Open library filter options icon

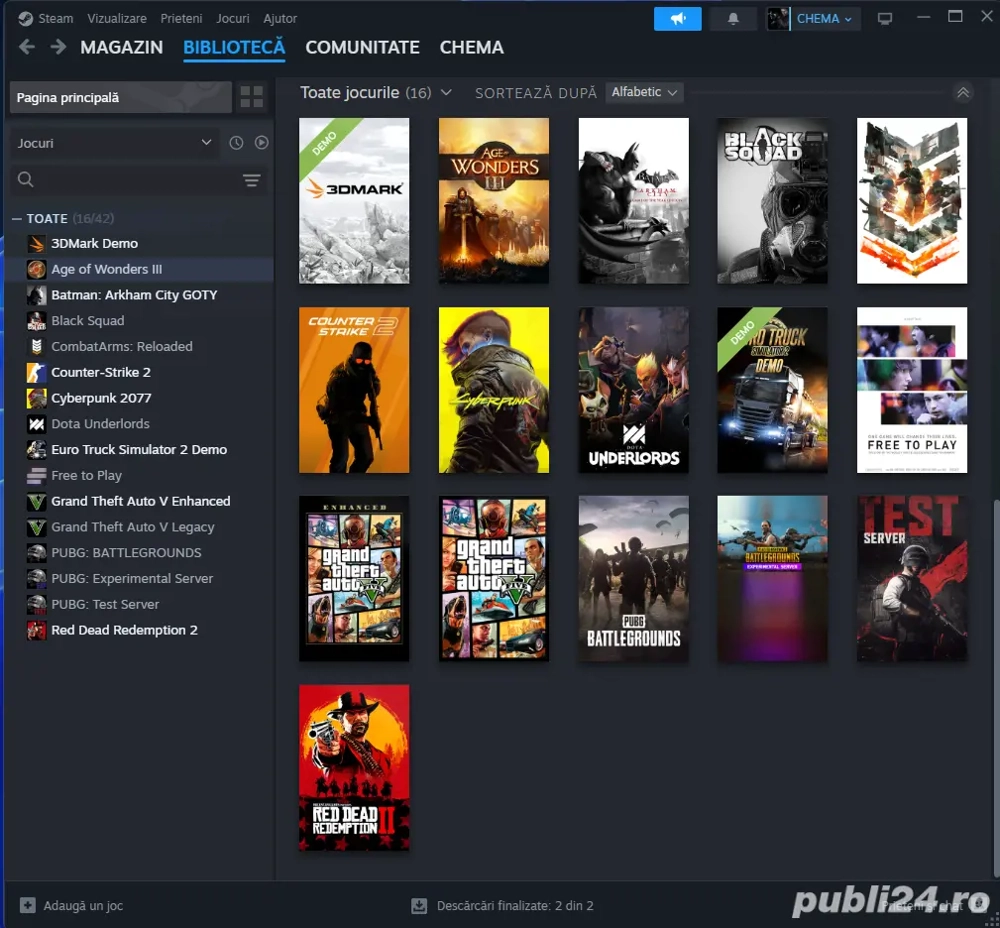click(251, 180)
